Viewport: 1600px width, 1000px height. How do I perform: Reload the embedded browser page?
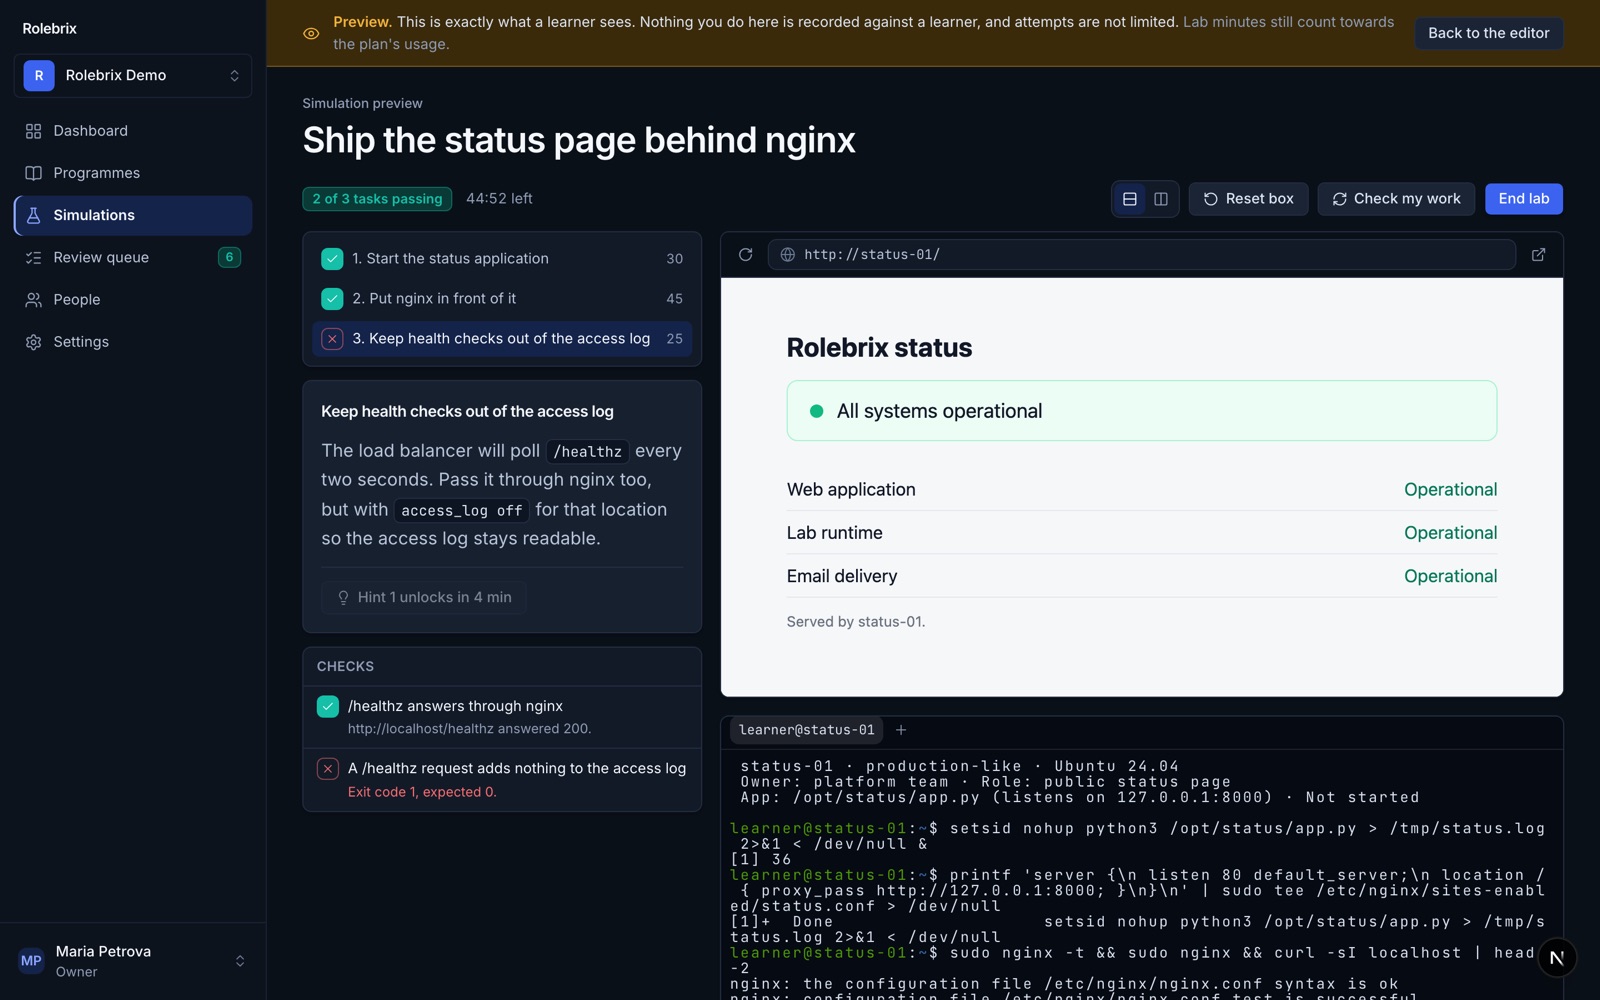[745, 254]
